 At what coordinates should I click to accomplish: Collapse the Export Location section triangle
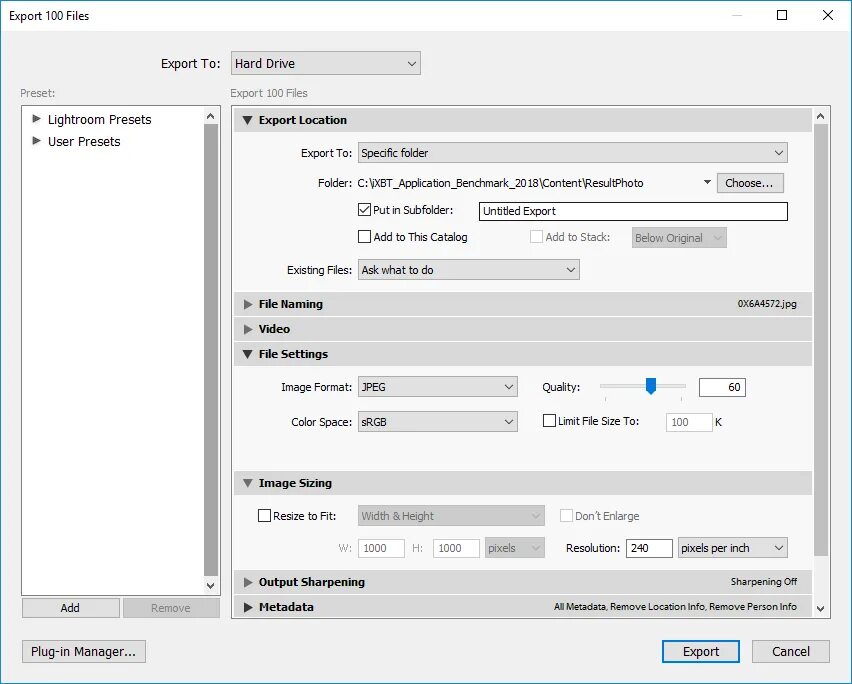(x=247, y=120)
